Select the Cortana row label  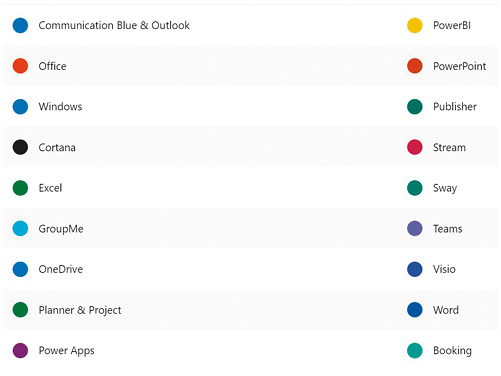[57, 147]
